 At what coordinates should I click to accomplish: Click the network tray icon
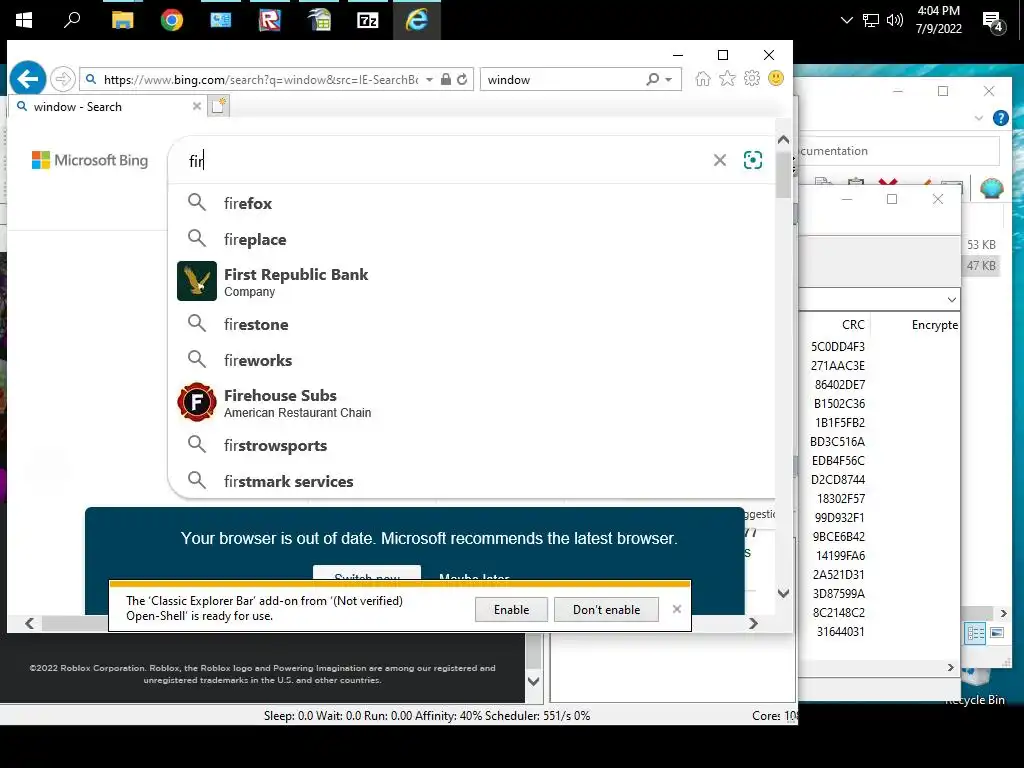click(871, 20)
